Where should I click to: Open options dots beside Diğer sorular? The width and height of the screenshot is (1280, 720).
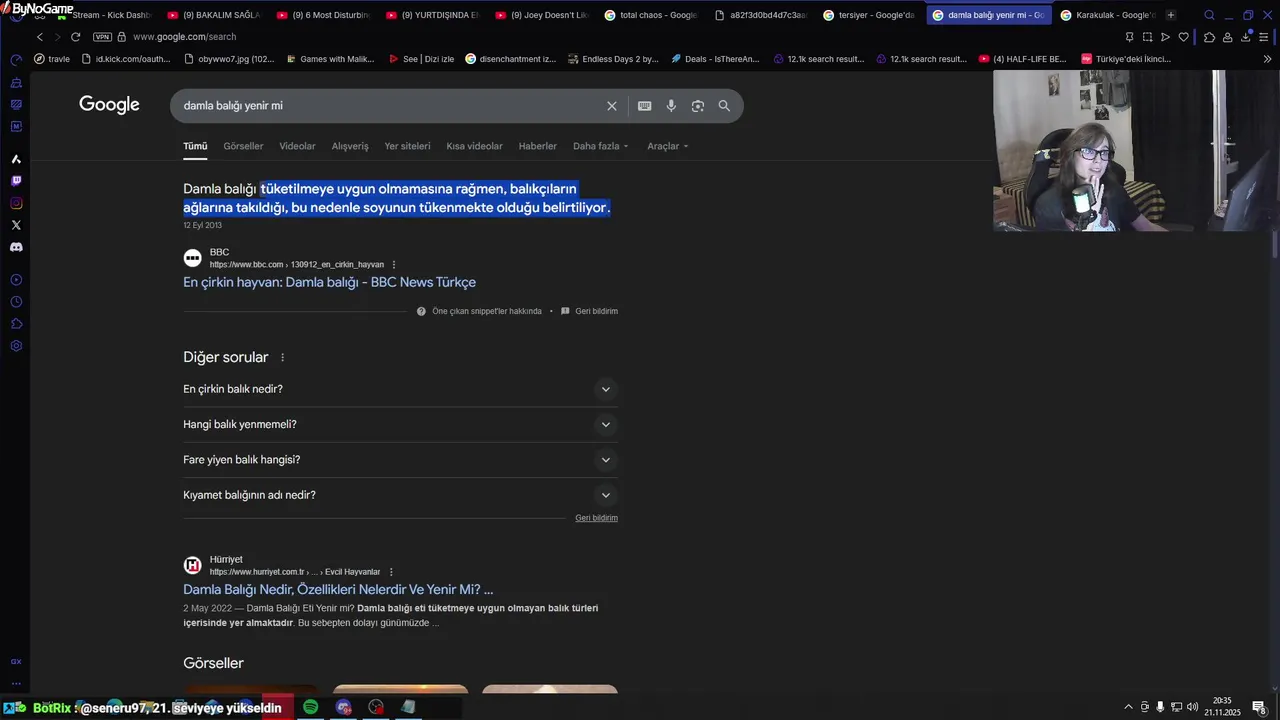tap(282, 358)
